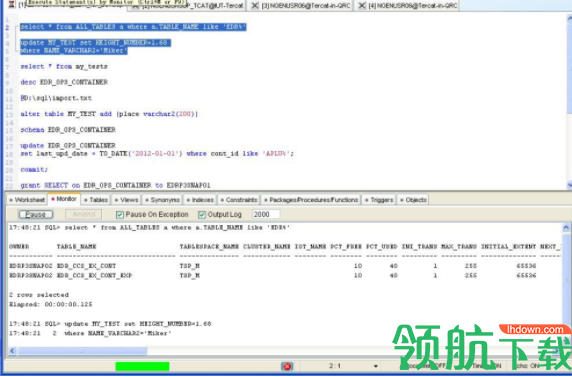This screenshot has height=377, width=572.
Task: Click the 'update MY_TEST' log line in monitor
Action: (x=110, y=324)
